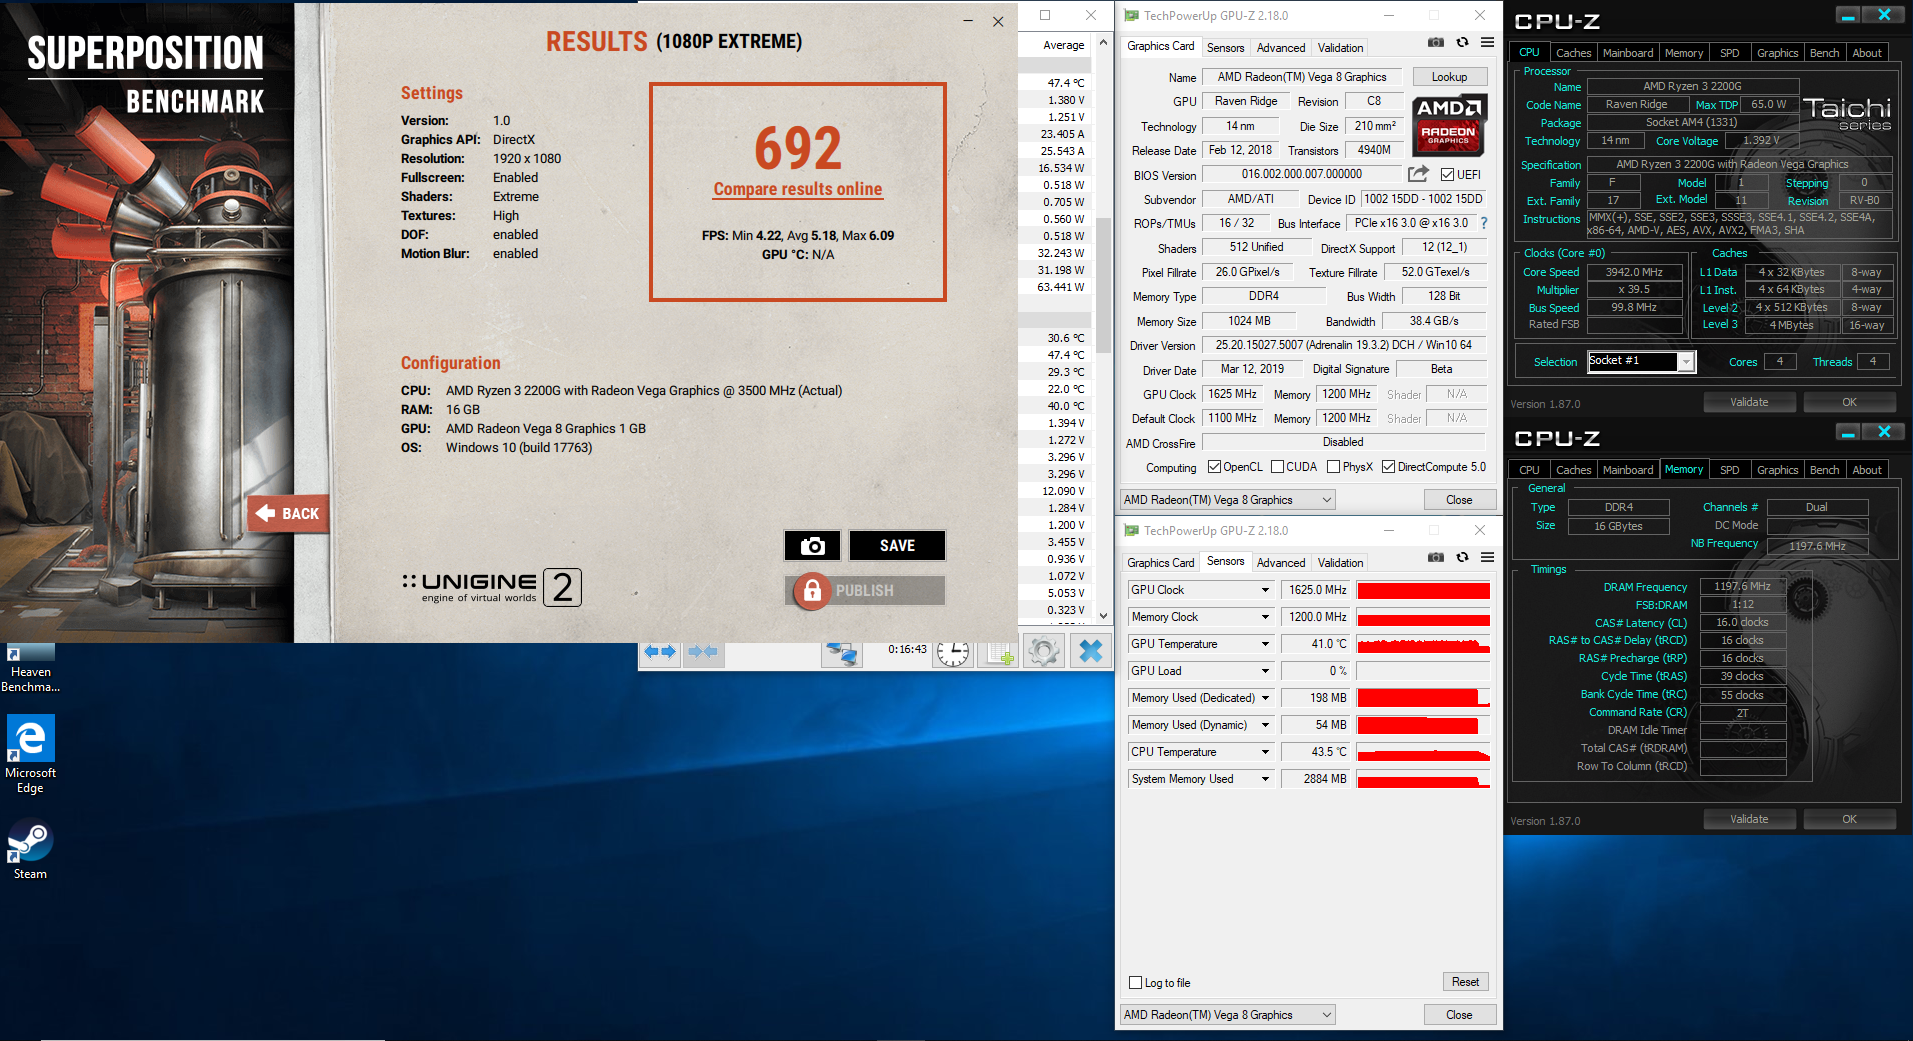The height and width of the screenshot is (1041, 1913).
Task: Open the GPU Temperature sensor dropdown
Action: (1265, 644)
